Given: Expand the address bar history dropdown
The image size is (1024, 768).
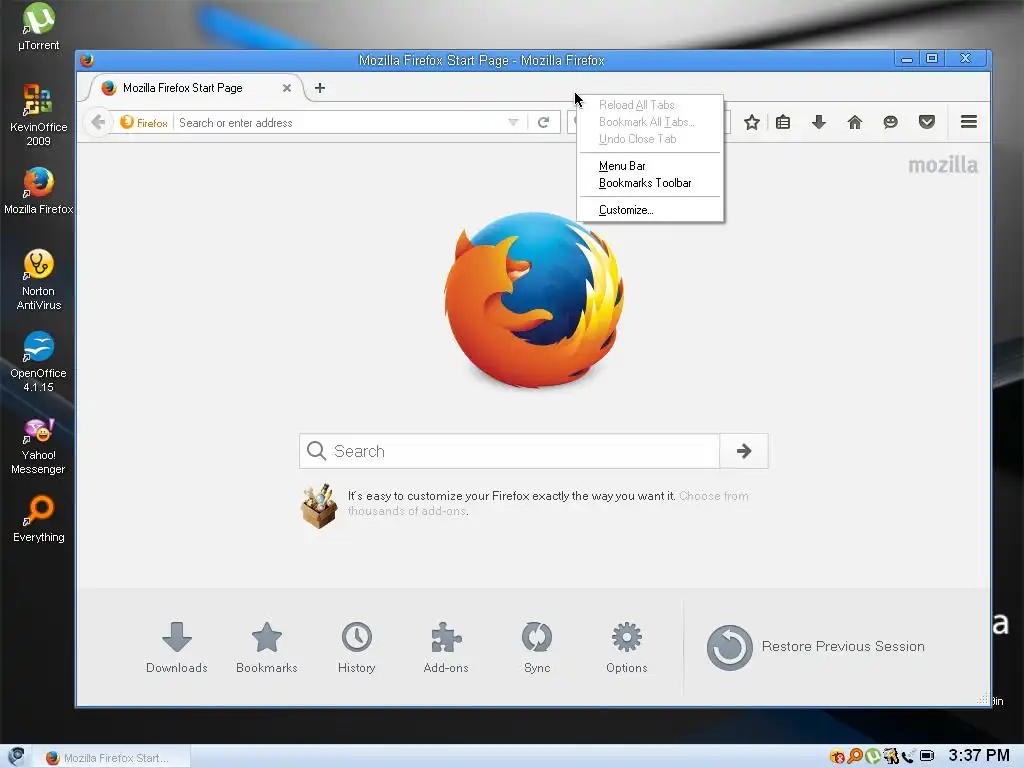Looking at the screenshot, I should point(513,122).
